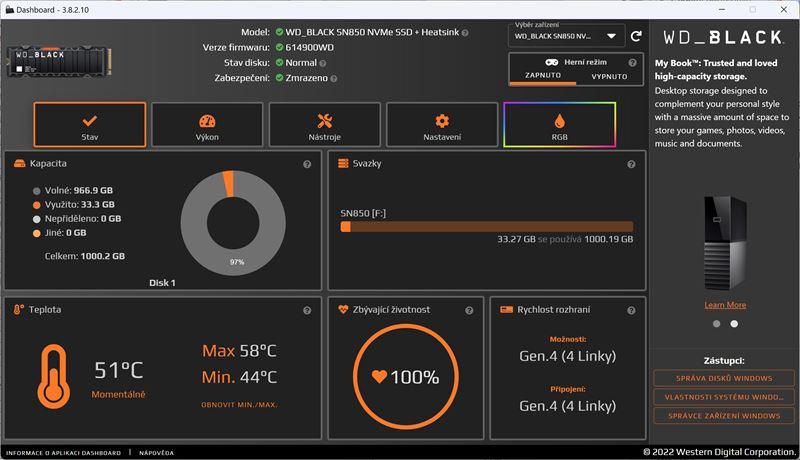
Task: Select the second ad carousel dot
Action: tap(734, 324)
